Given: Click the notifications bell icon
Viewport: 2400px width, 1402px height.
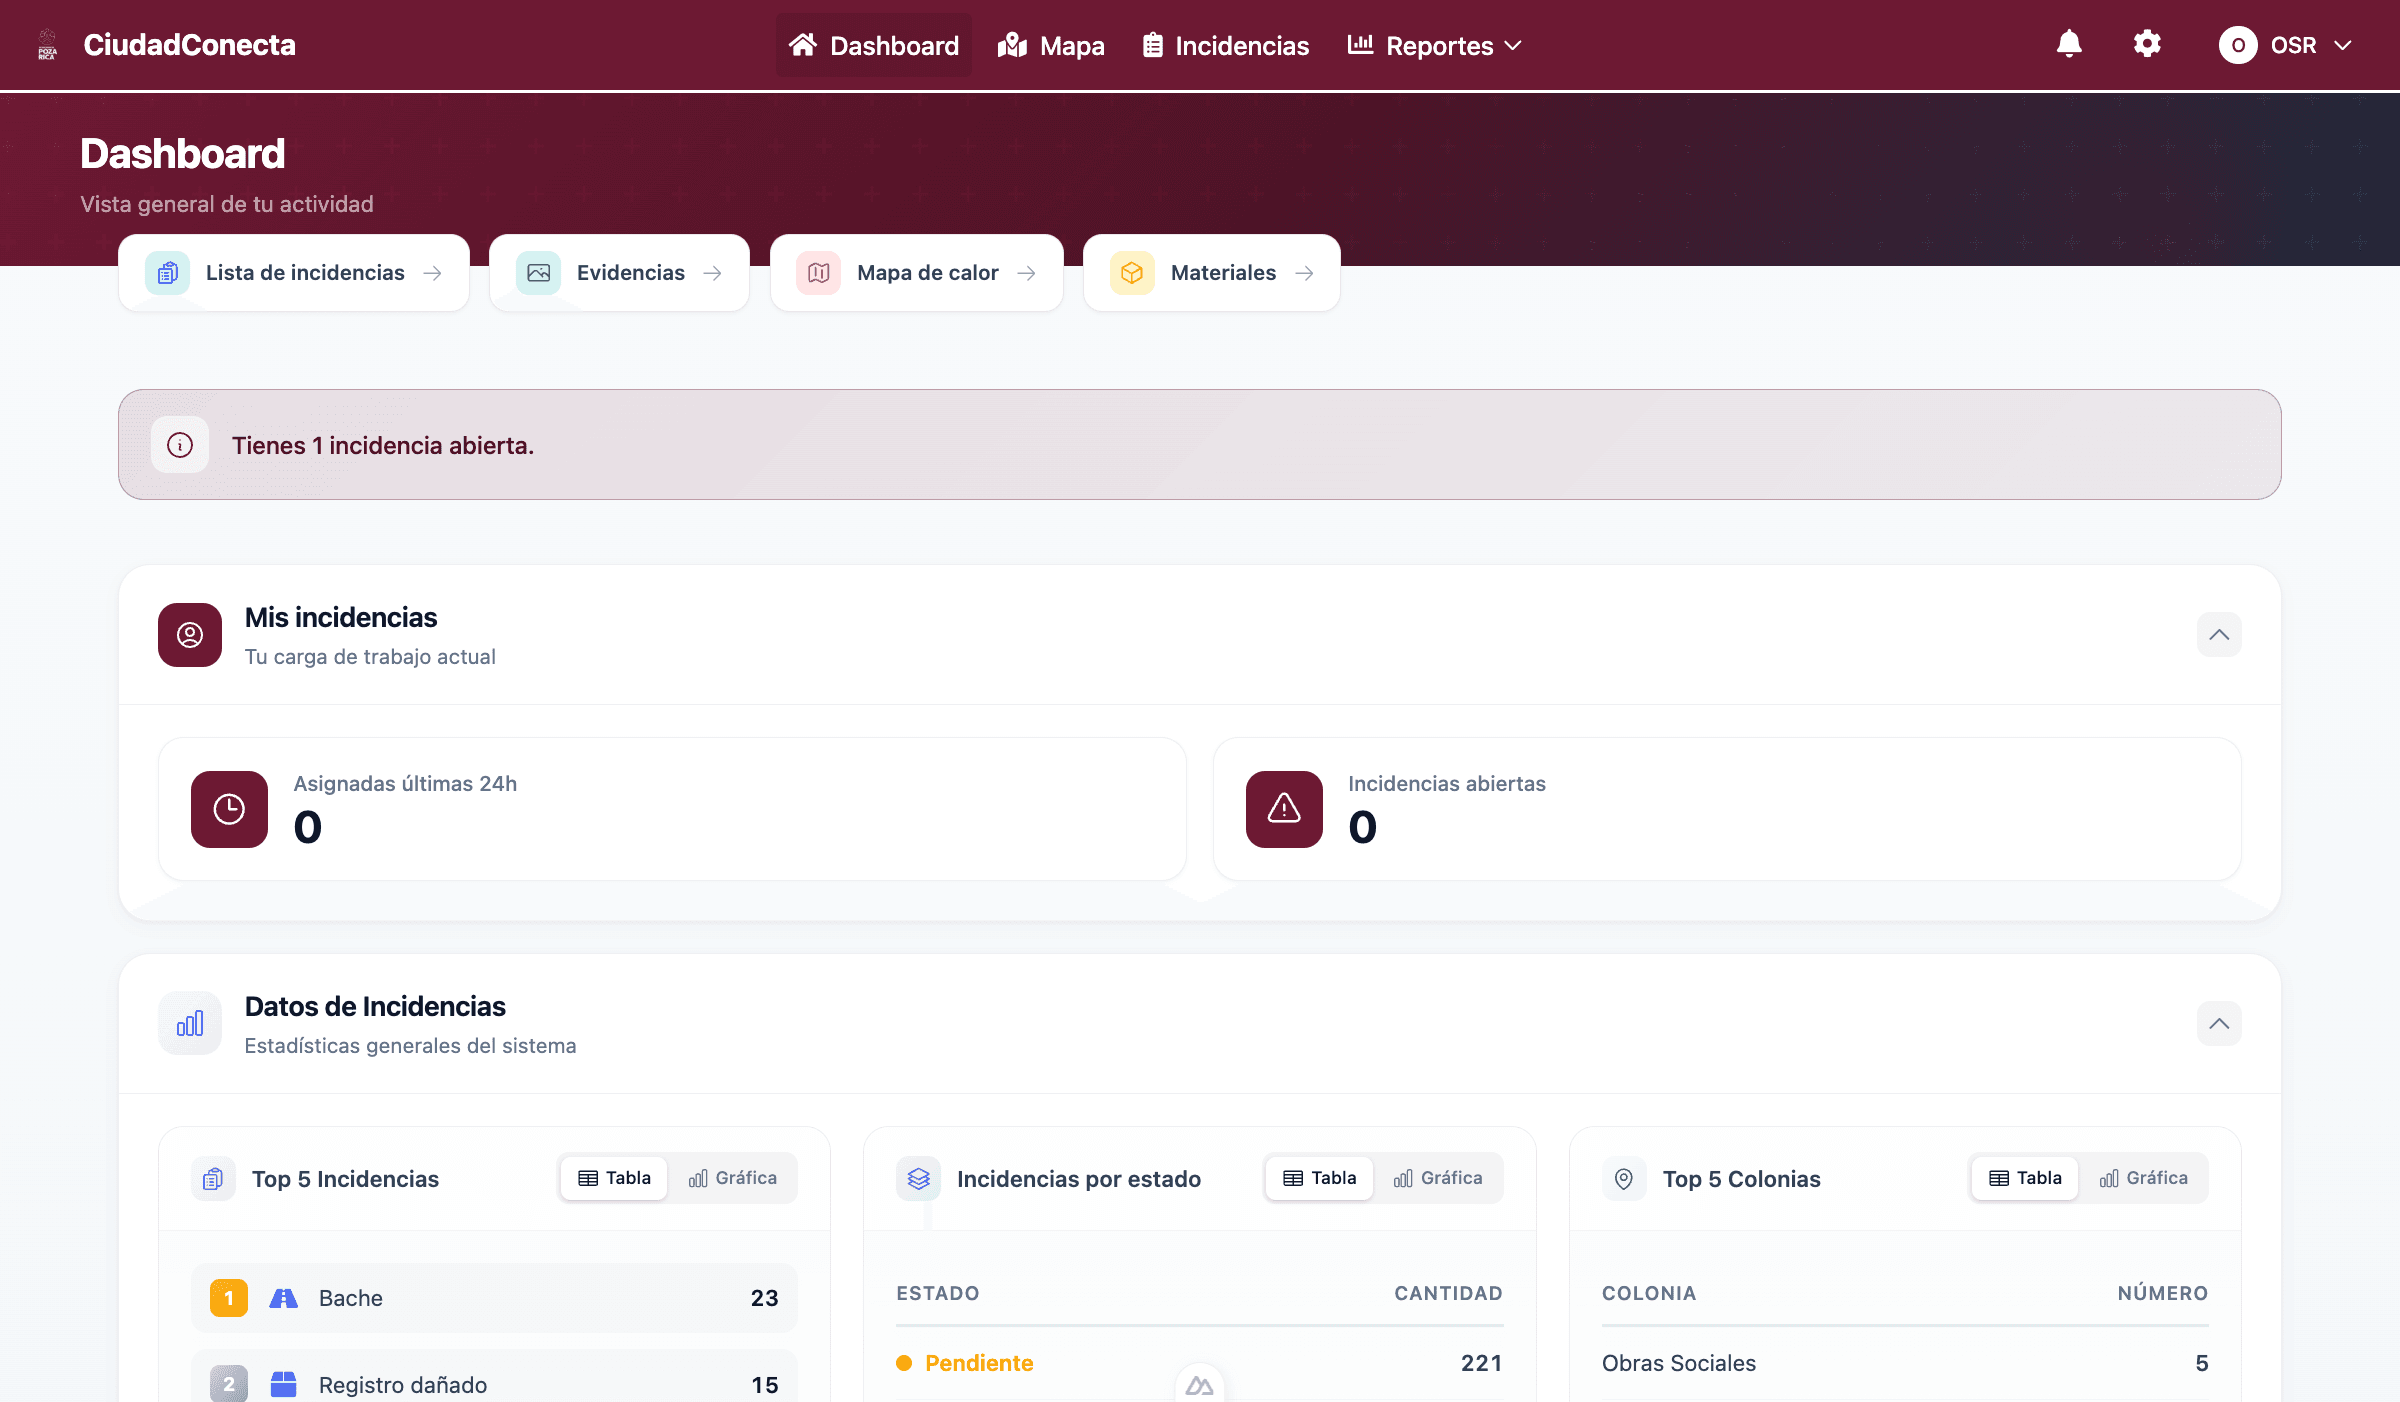Looking at the screenshot, I should tap(2068, 44).
